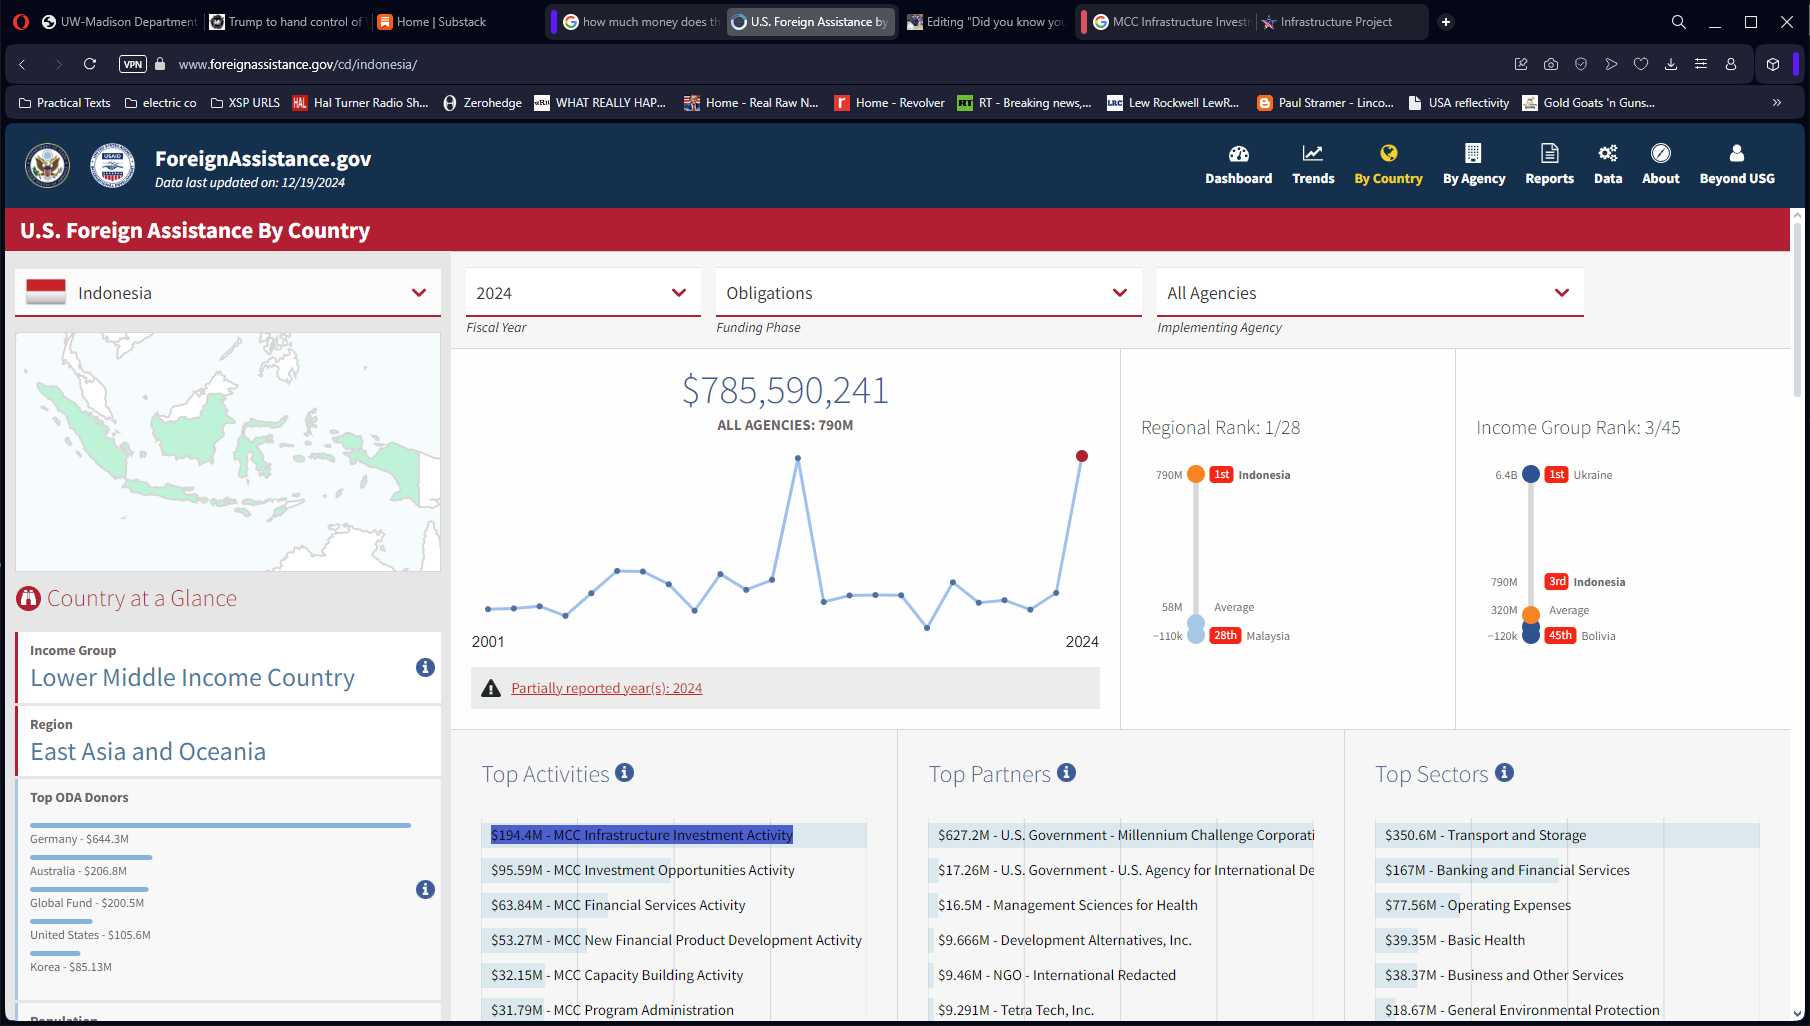Click the ForeignAssistance.gov site title

tap(263, 159)
